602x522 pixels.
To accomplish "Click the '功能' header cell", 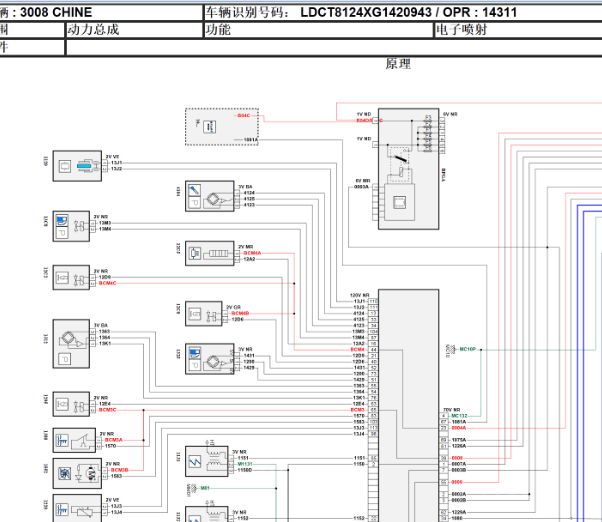I will 318,30.
